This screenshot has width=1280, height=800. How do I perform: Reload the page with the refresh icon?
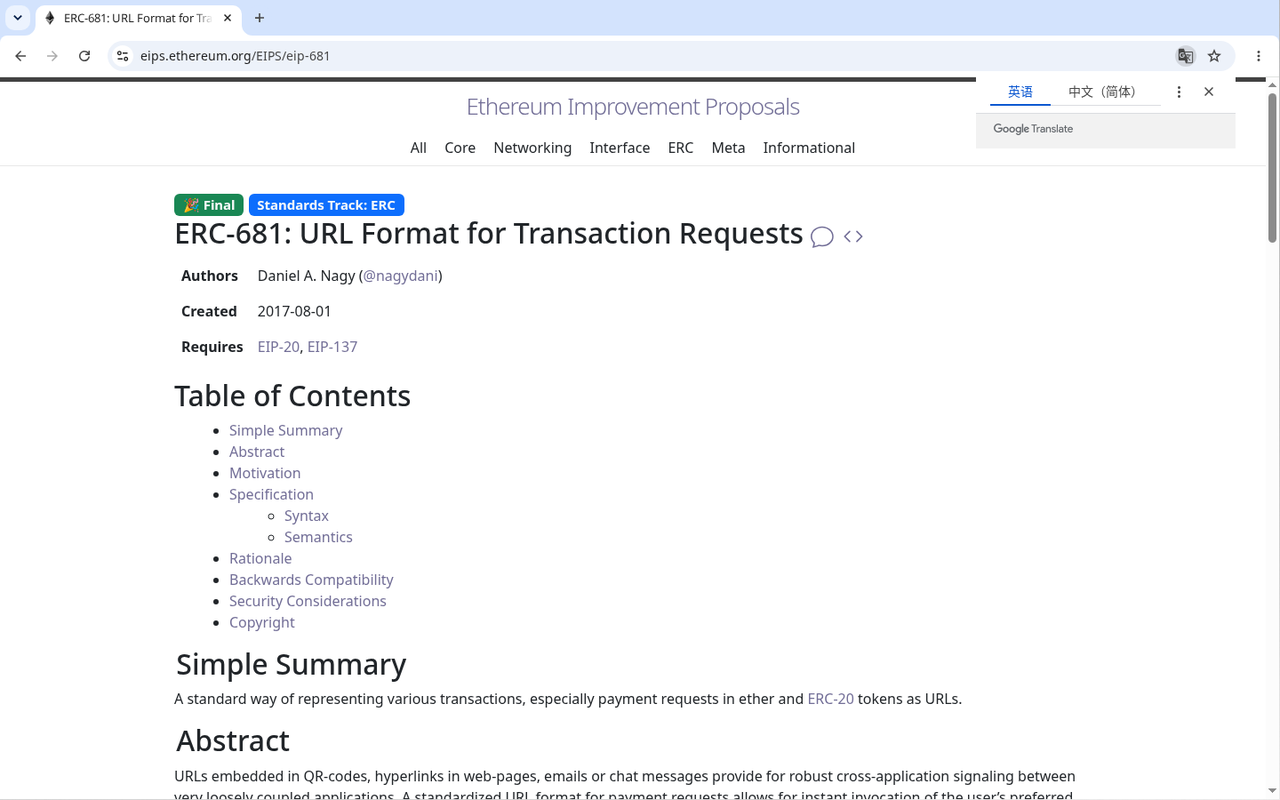tap(85, 56)
